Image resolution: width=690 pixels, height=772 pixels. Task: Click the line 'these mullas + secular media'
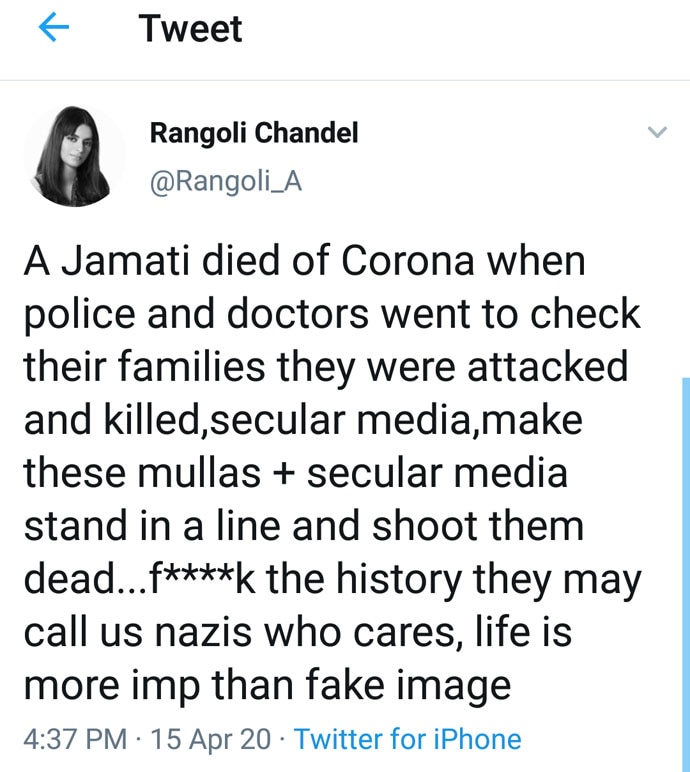pos(296,473)
